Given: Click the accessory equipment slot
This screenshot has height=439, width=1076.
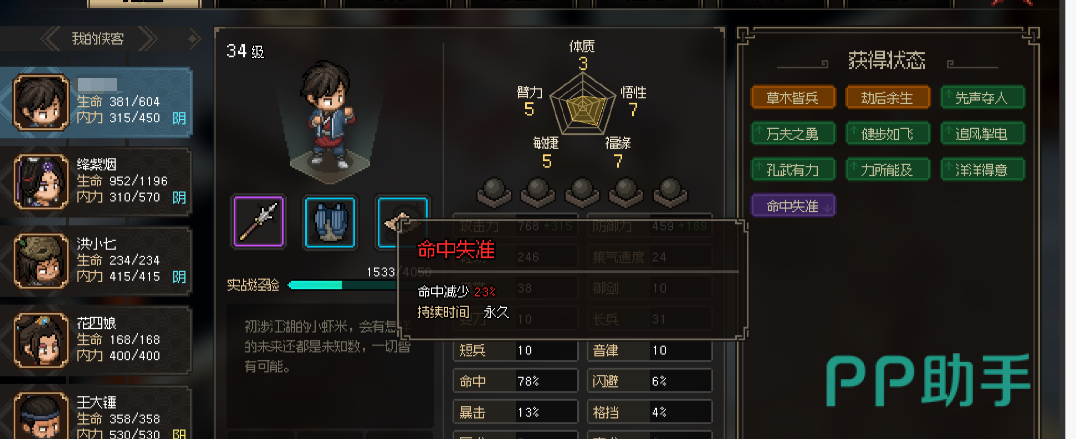Looking at the screenshot, I should (402, 221).
